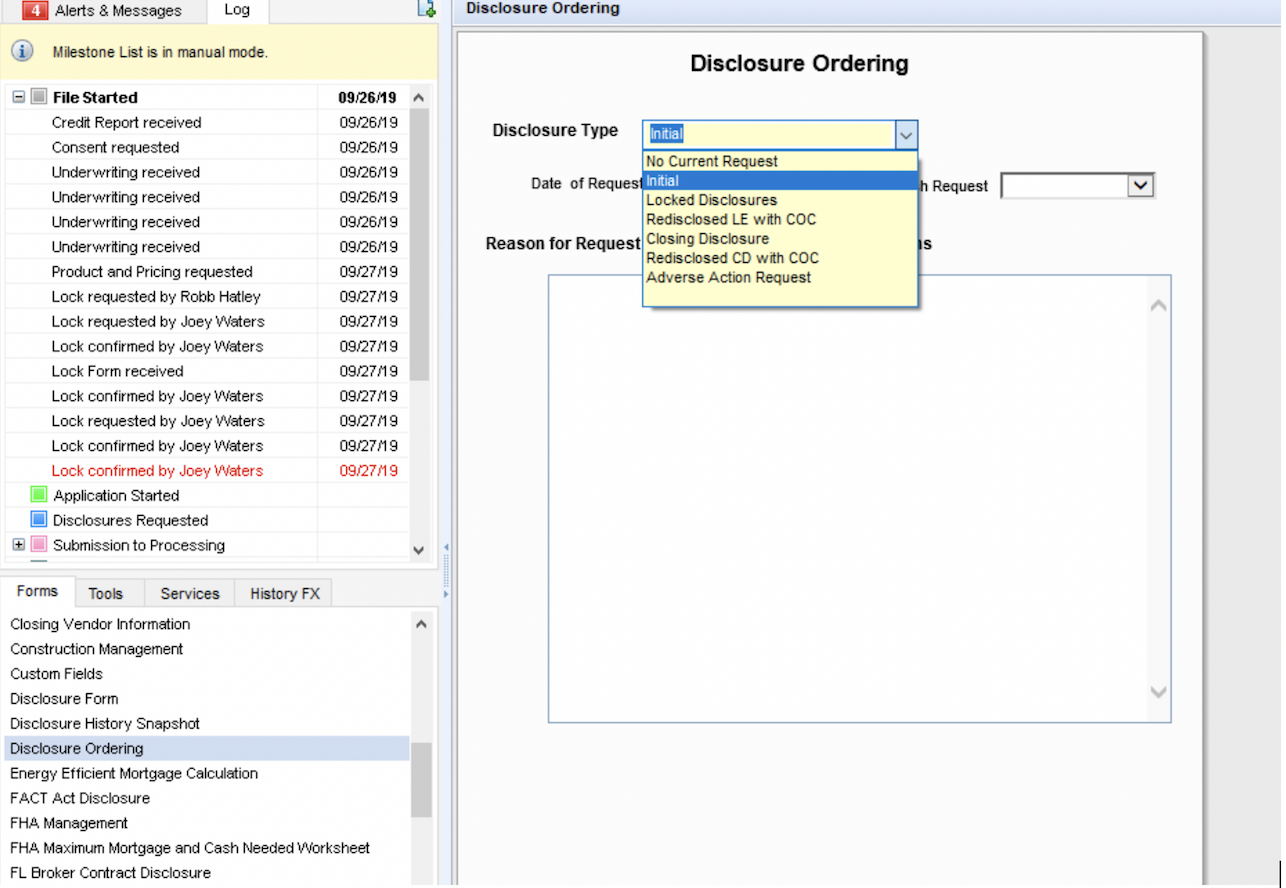The width and height of the screenshot is (1286, 888).
Task: Select Lock requested by Robb Hatley
Action: point(207,296)
